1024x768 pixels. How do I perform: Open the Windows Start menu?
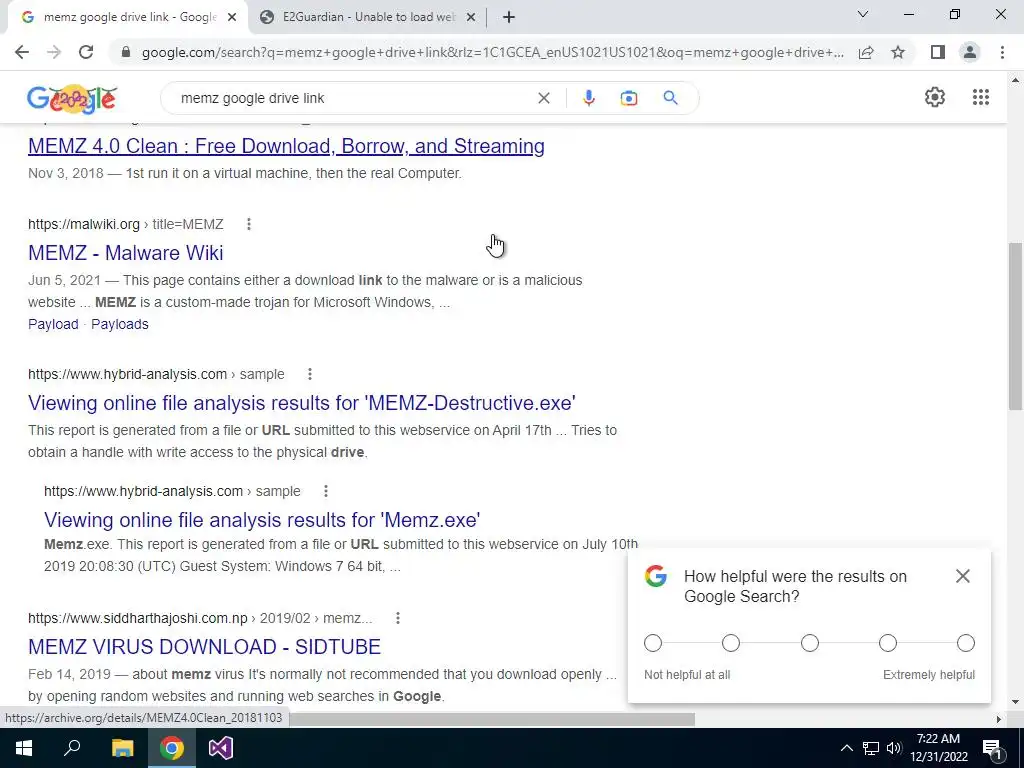coord(24,748)
